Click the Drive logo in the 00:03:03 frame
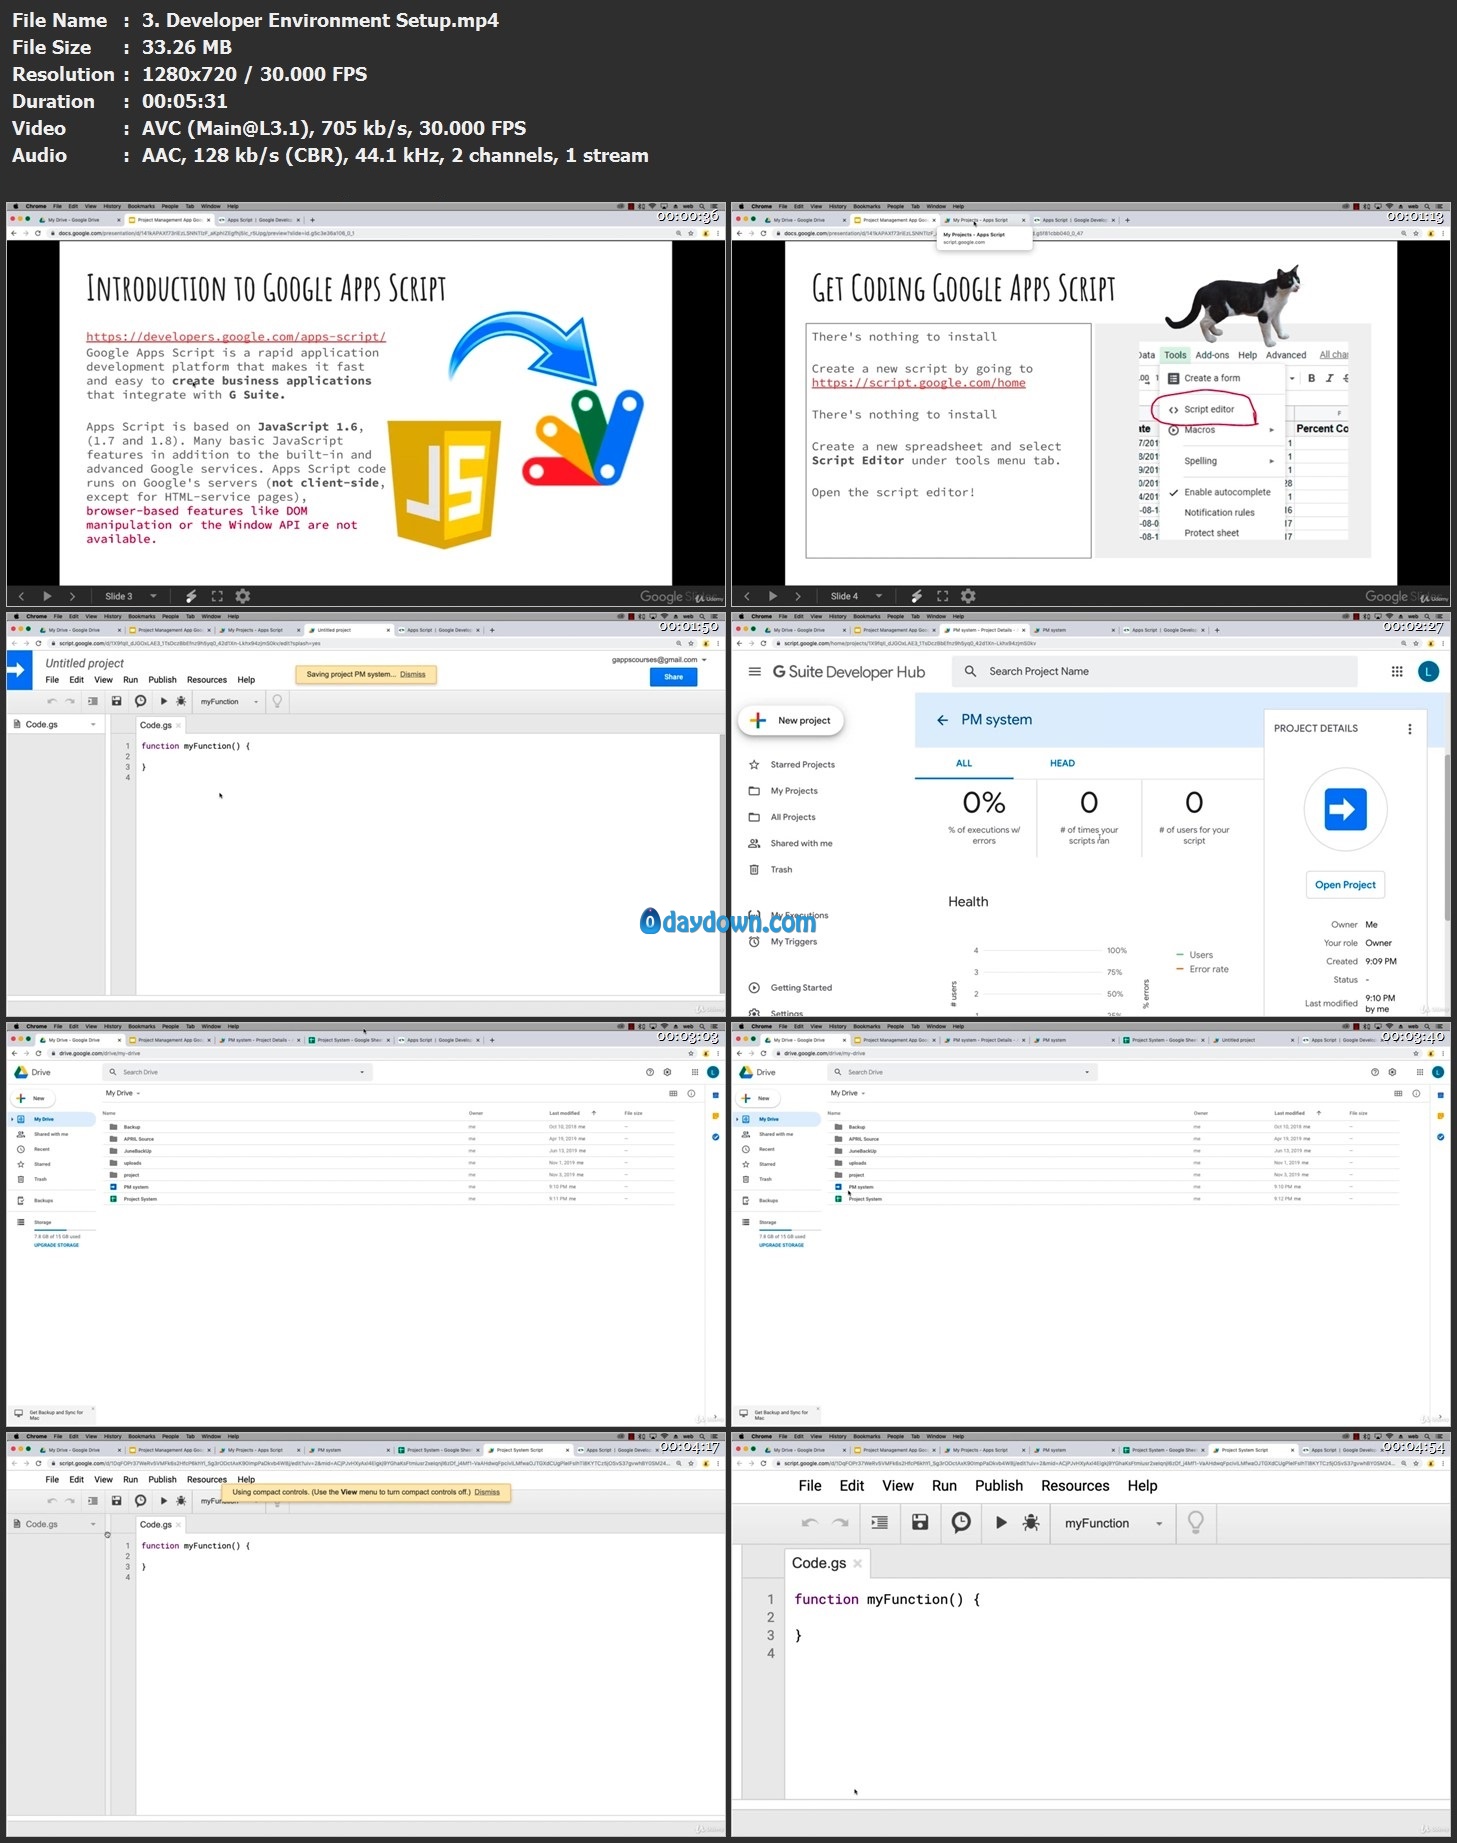This screenshot has width=1457, height=1843. coord(20,1072)
